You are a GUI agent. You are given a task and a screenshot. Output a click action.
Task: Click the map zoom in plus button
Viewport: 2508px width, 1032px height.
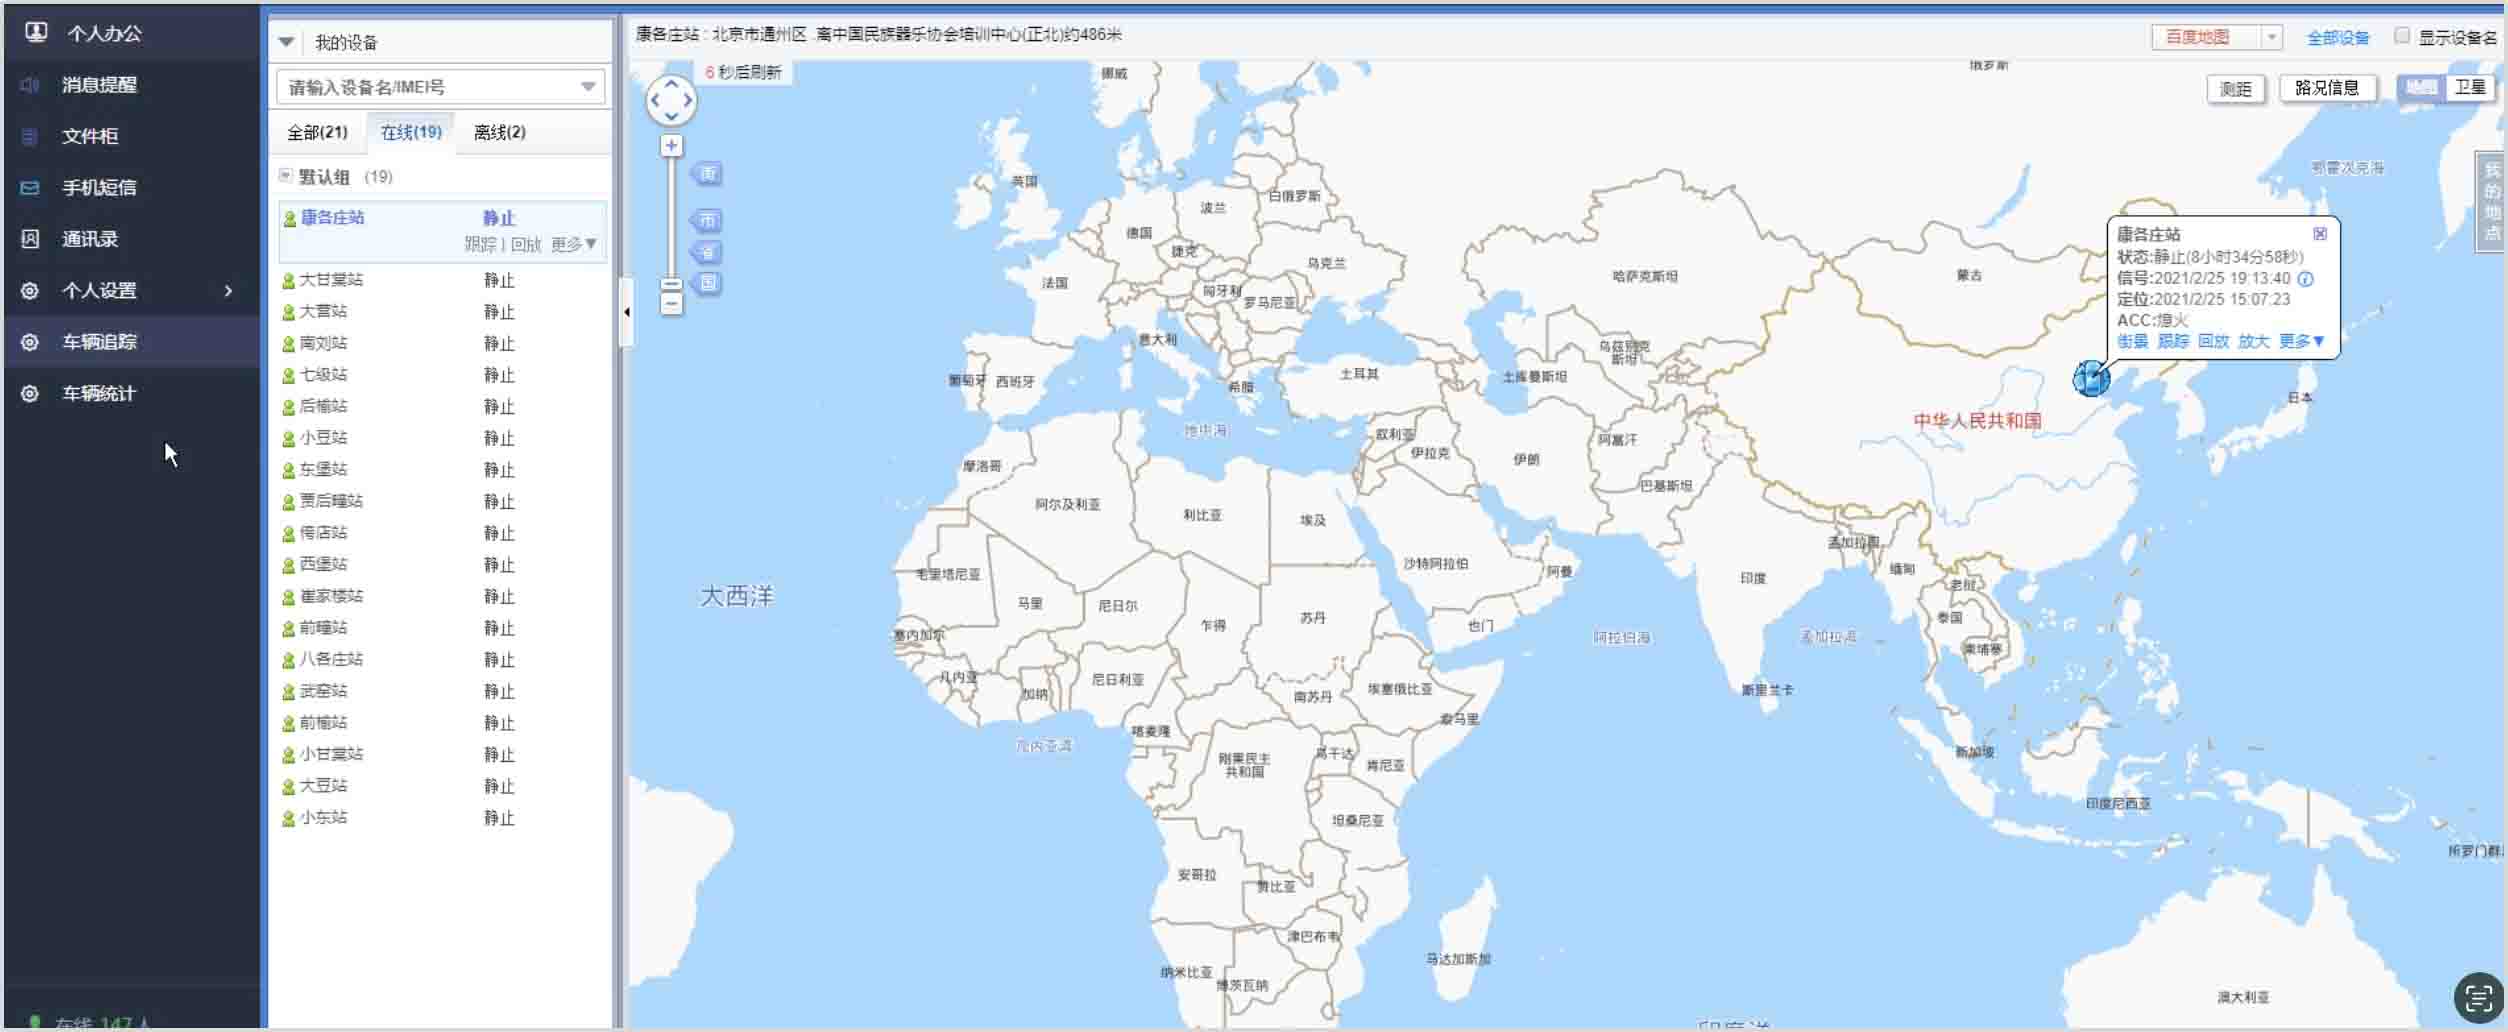point(671,146)
